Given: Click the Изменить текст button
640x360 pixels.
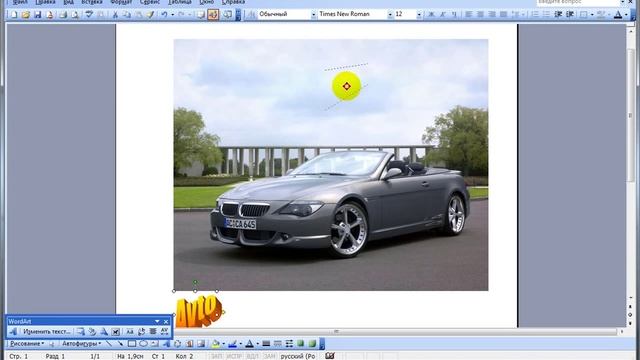Looking at the screenshot, I should tap(47, 331).
